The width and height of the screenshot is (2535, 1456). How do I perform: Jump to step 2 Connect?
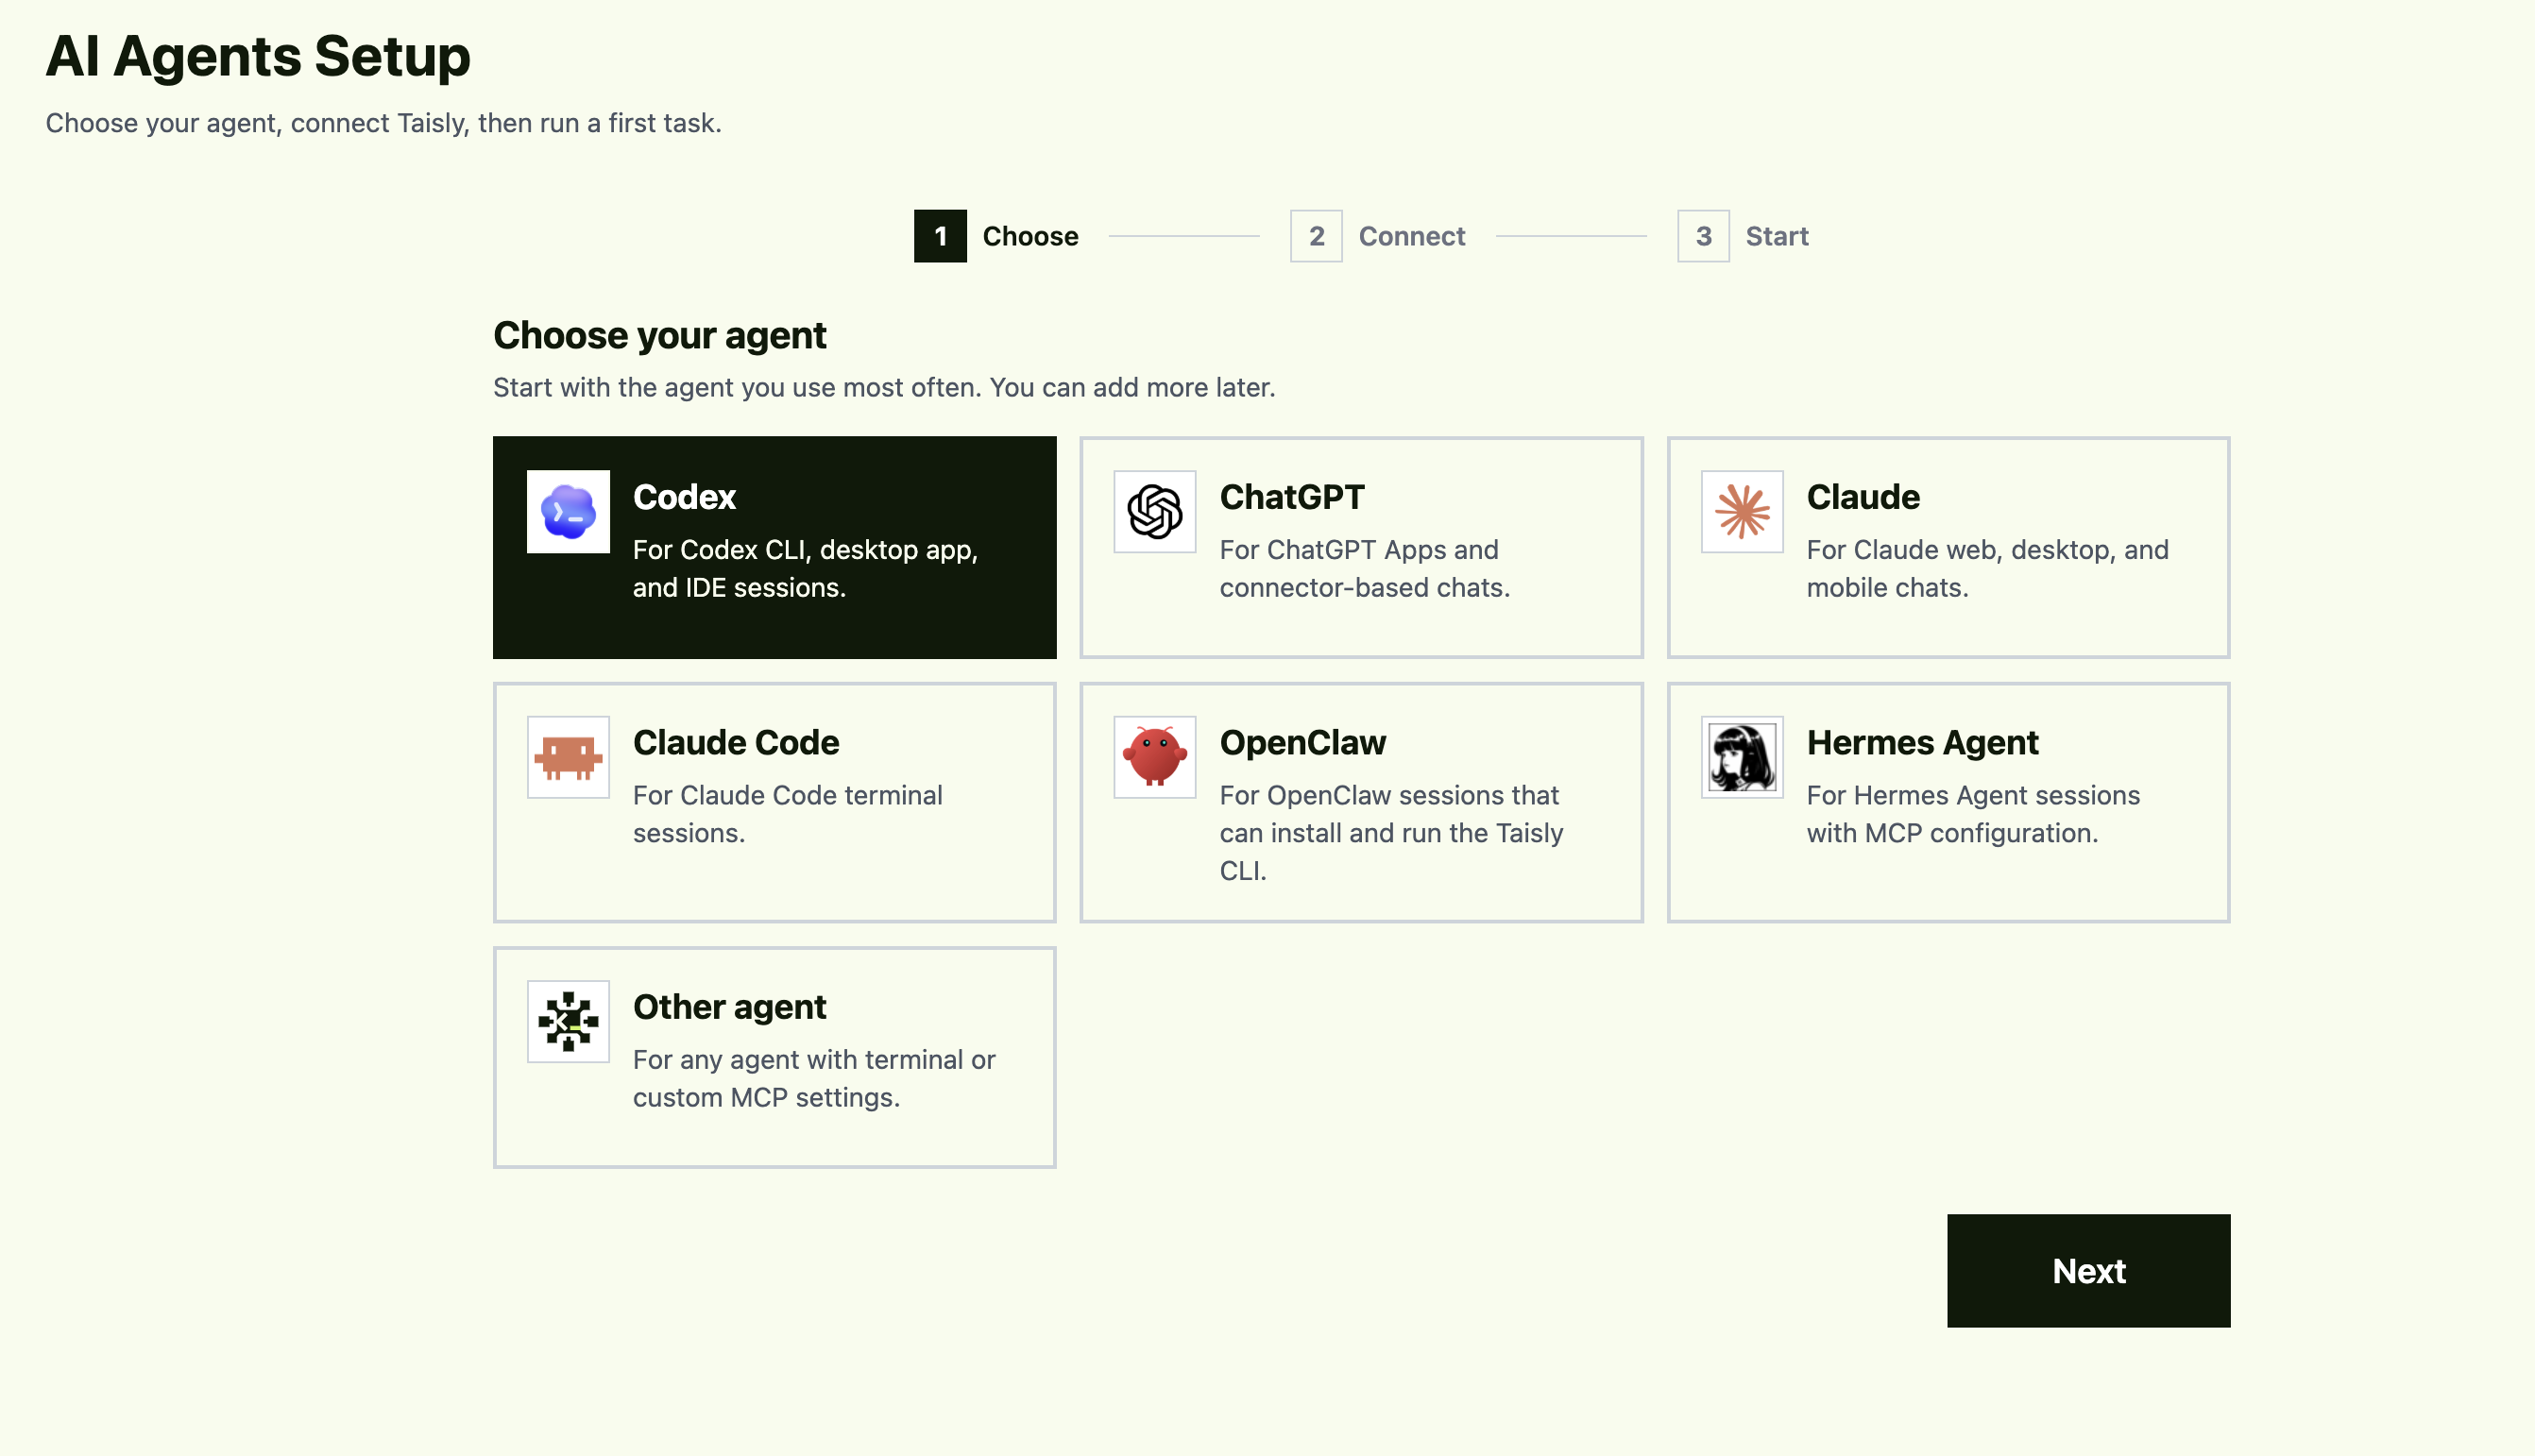click(x=1377, y=236)
